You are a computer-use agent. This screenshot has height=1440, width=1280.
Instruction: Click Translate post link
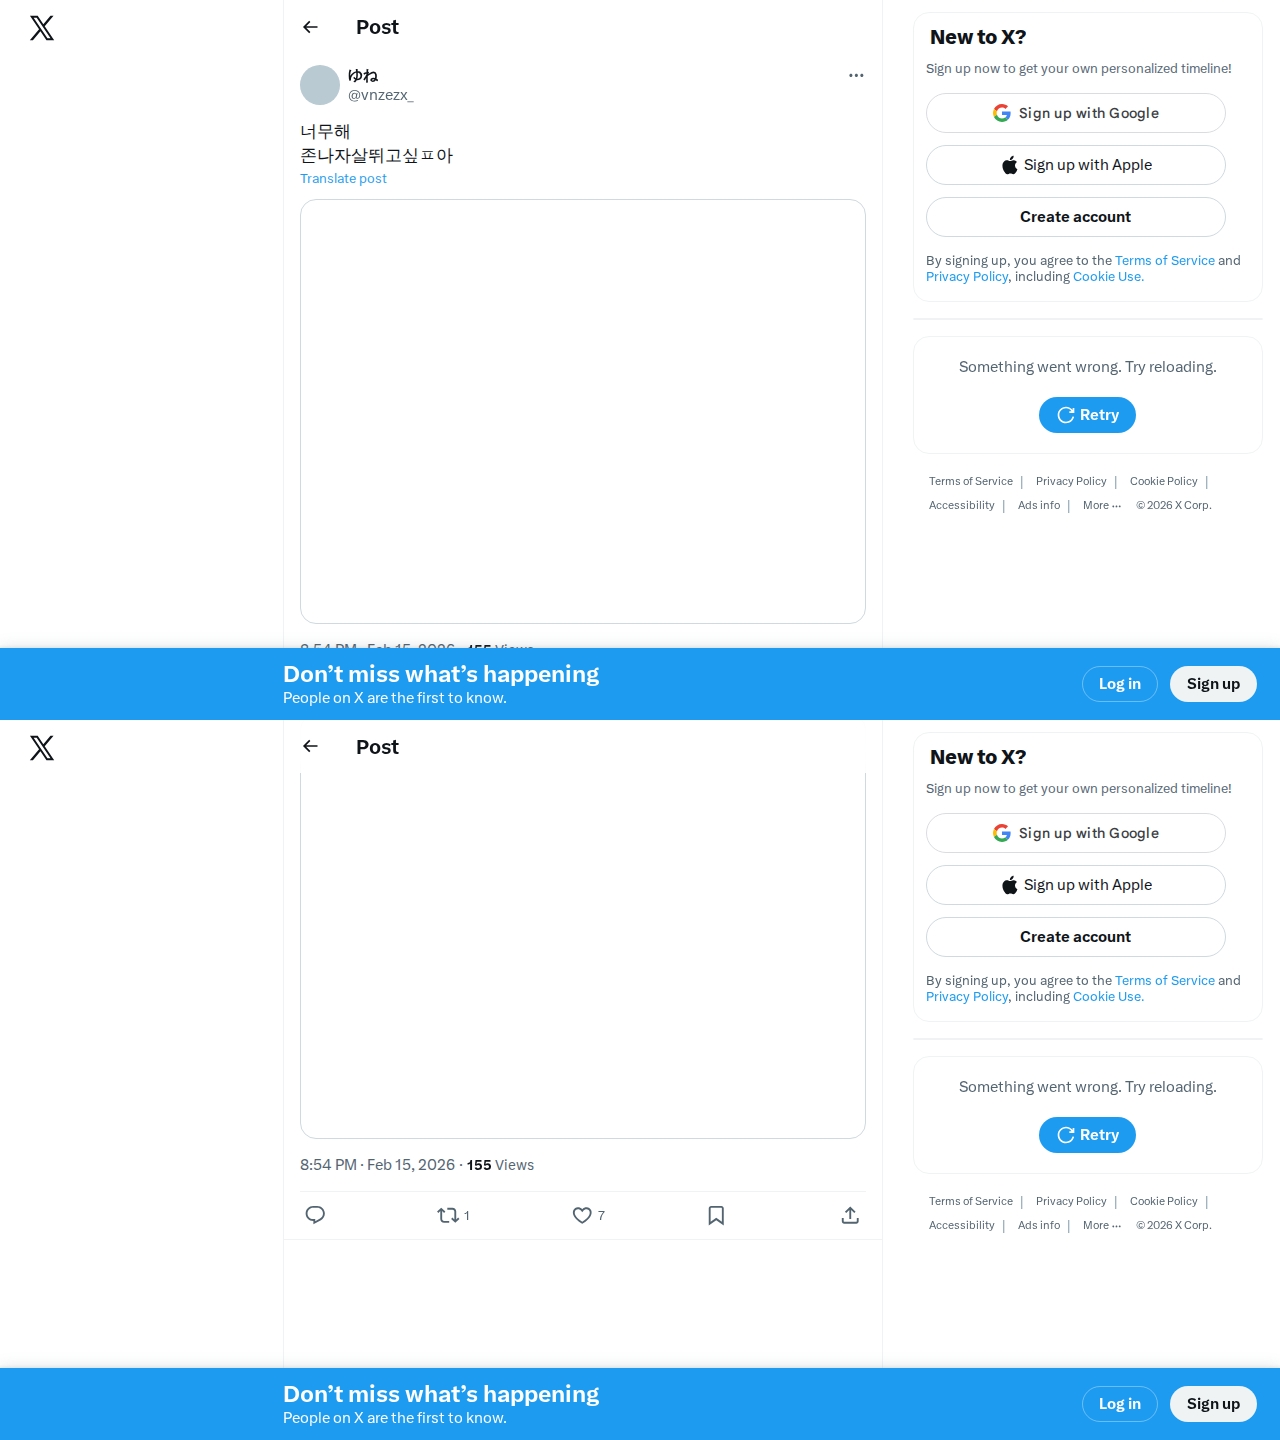tap(343, 178)
